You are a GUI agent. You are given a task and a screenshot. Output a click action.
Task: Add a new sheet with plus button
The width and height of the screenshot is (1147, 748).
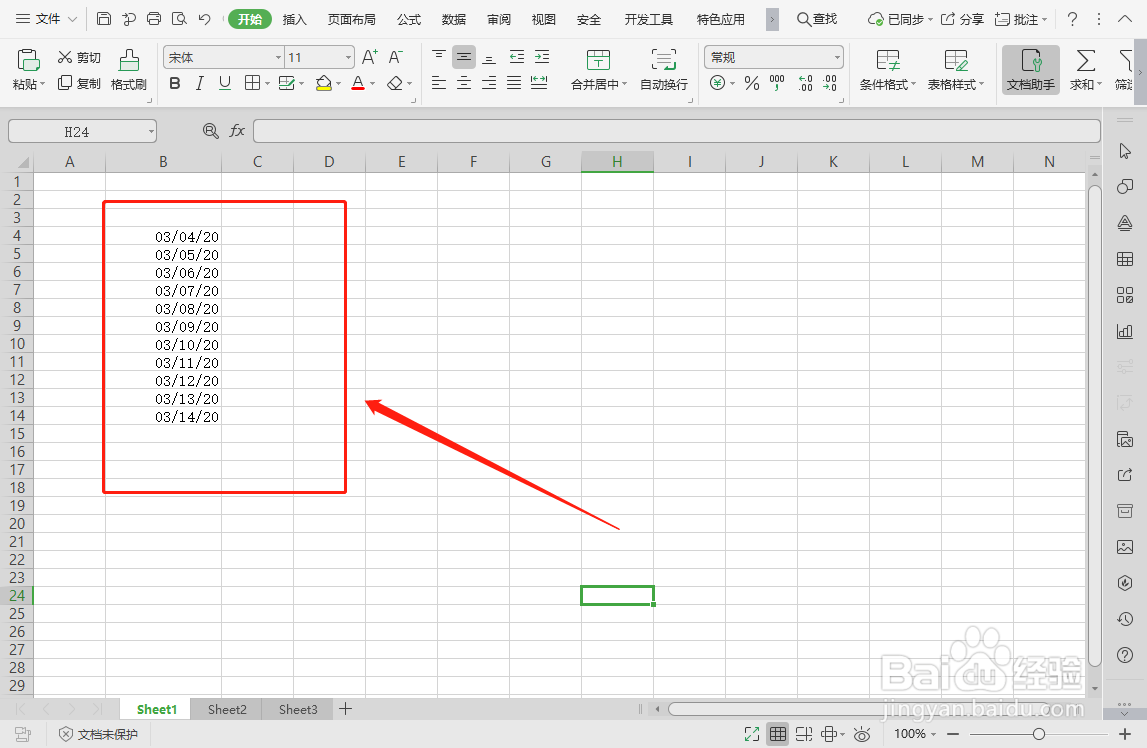tap(346, 709)
